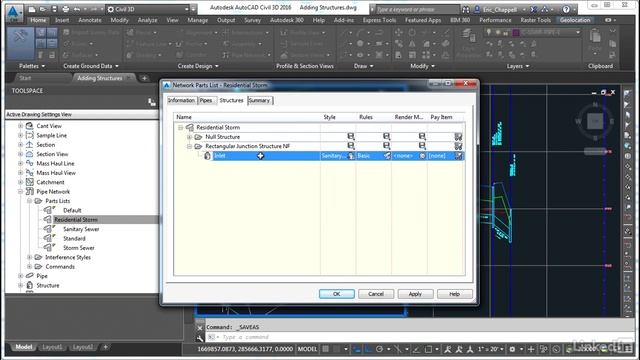The height and width of the screenshot is (360, 640).
Task: Click the customization menu icon at status bar end
Action: [x=630, y=349]
